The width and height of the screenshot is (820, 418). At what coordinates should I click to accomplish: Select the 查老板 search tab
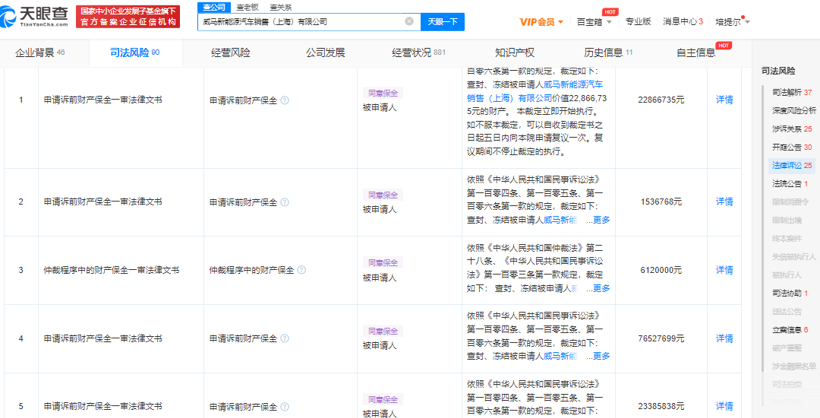[x=247, y=7]
